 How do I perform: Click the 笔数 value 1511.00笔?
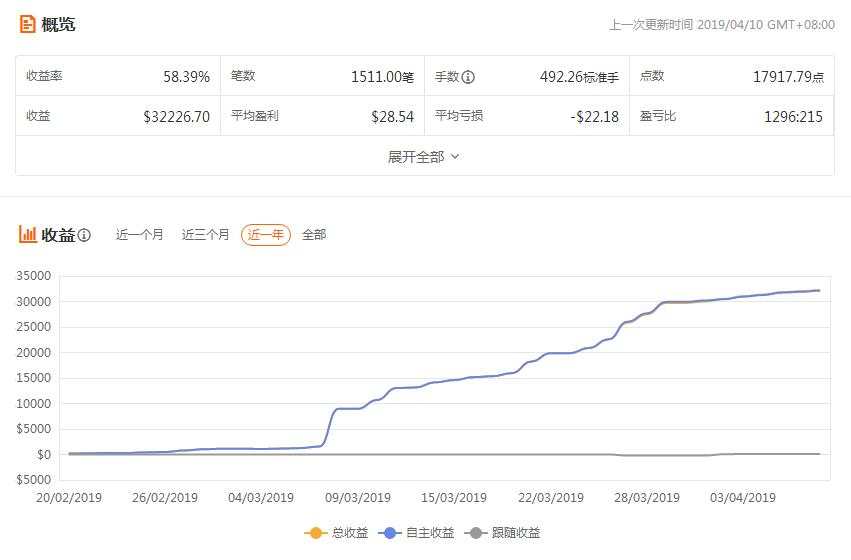pyautogui.click(x=383, y=77)
